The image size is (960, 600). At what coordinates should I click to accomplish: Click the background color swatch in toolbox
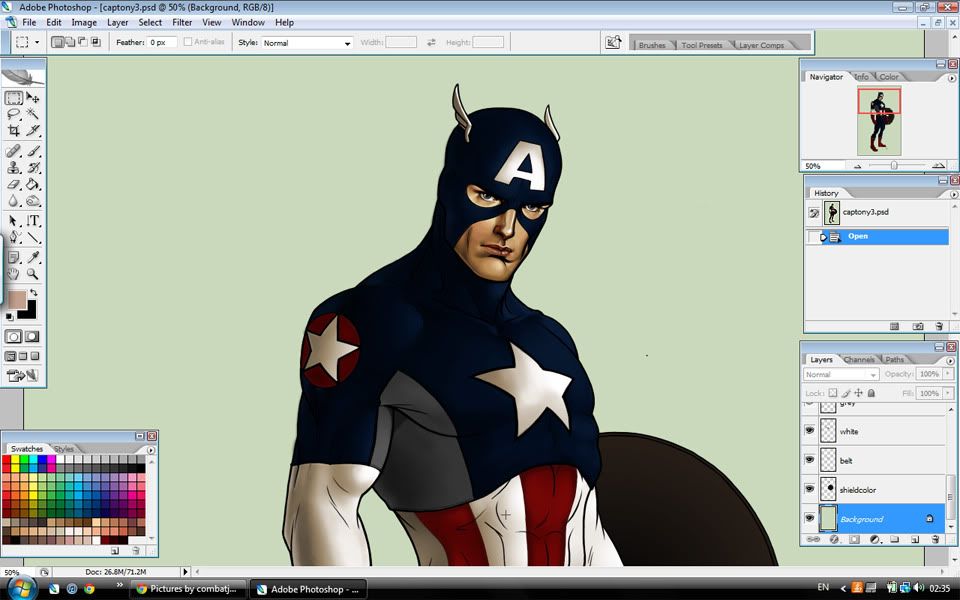click(29, 312)
